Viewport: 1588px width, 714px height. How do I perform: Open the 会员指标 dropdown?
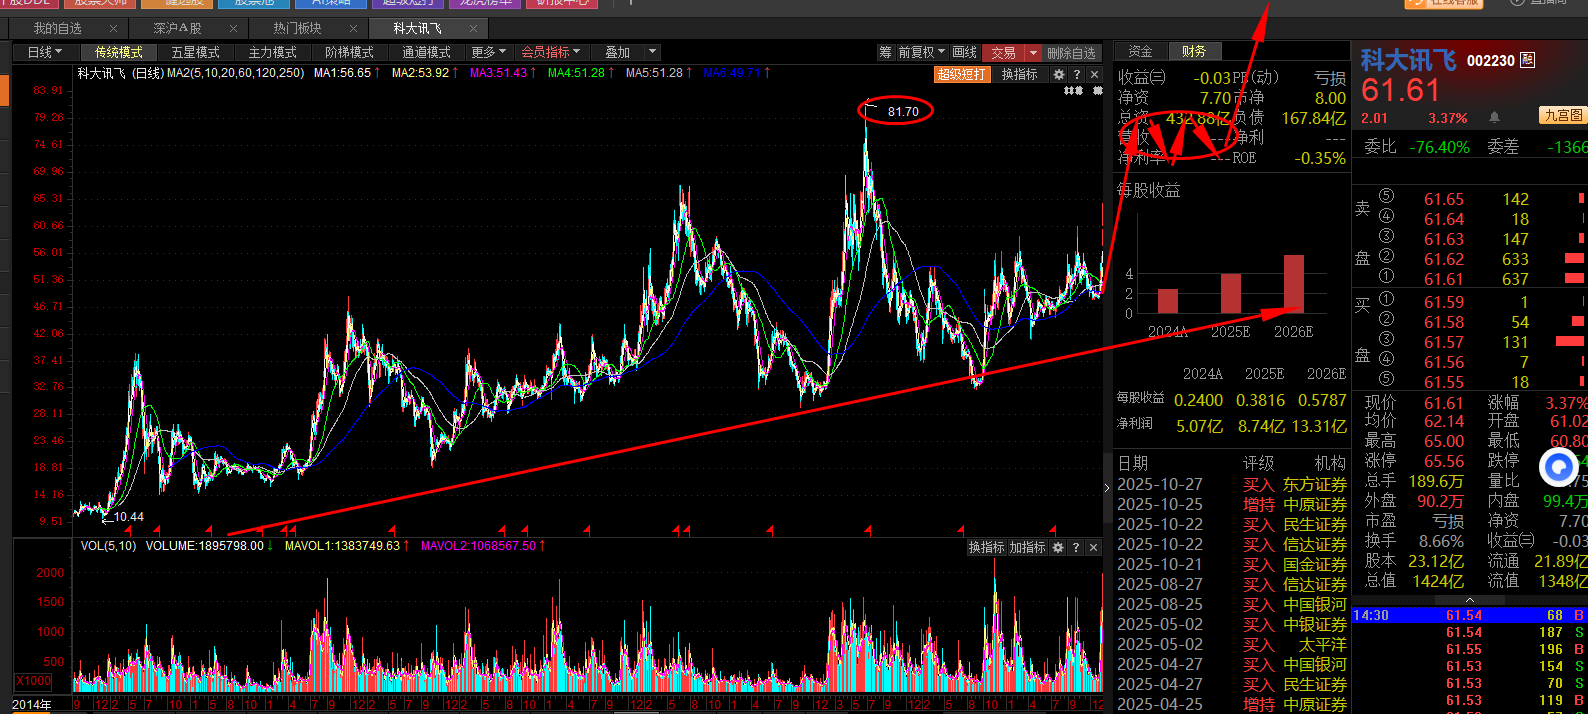tap(550, 52)
